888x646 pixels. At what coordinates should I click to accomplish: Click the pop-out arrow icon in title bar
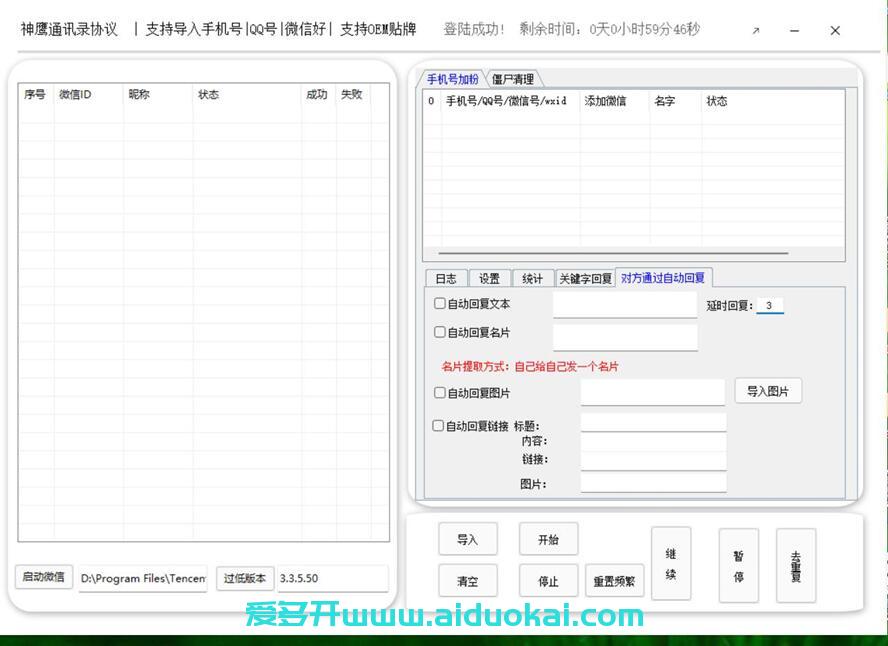755,31
